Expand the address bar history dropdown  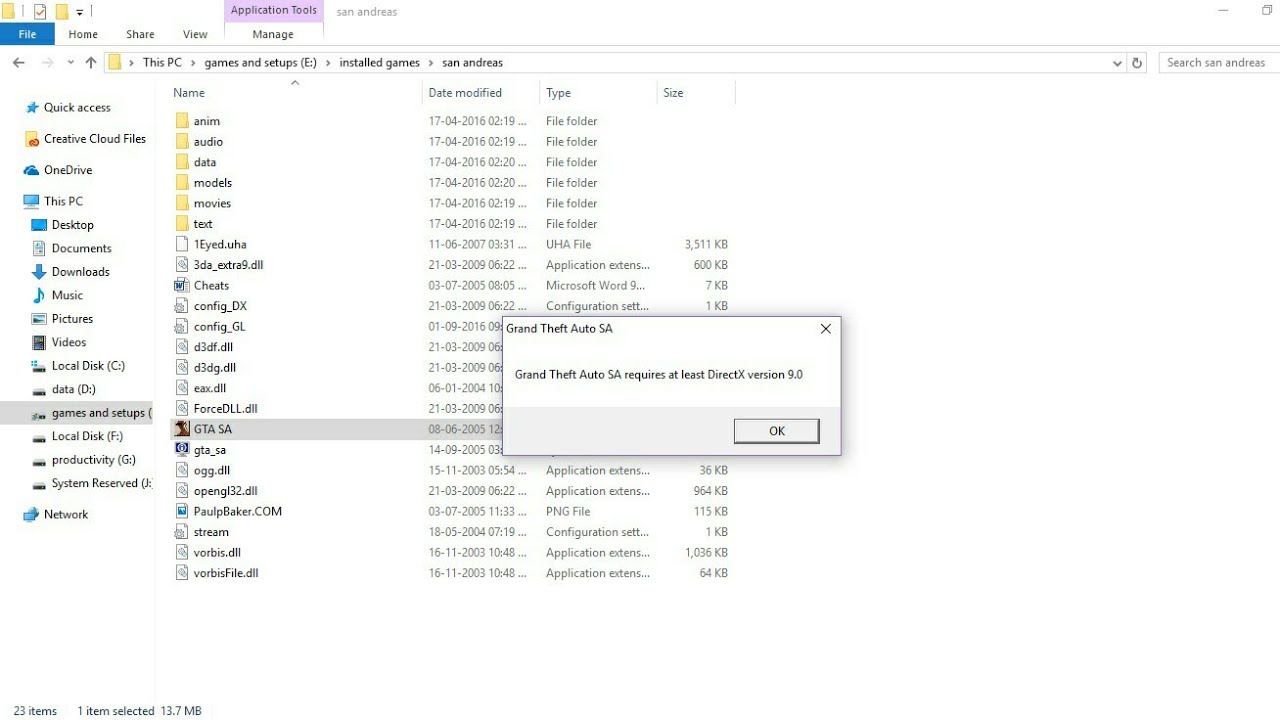pos(1117,62)
